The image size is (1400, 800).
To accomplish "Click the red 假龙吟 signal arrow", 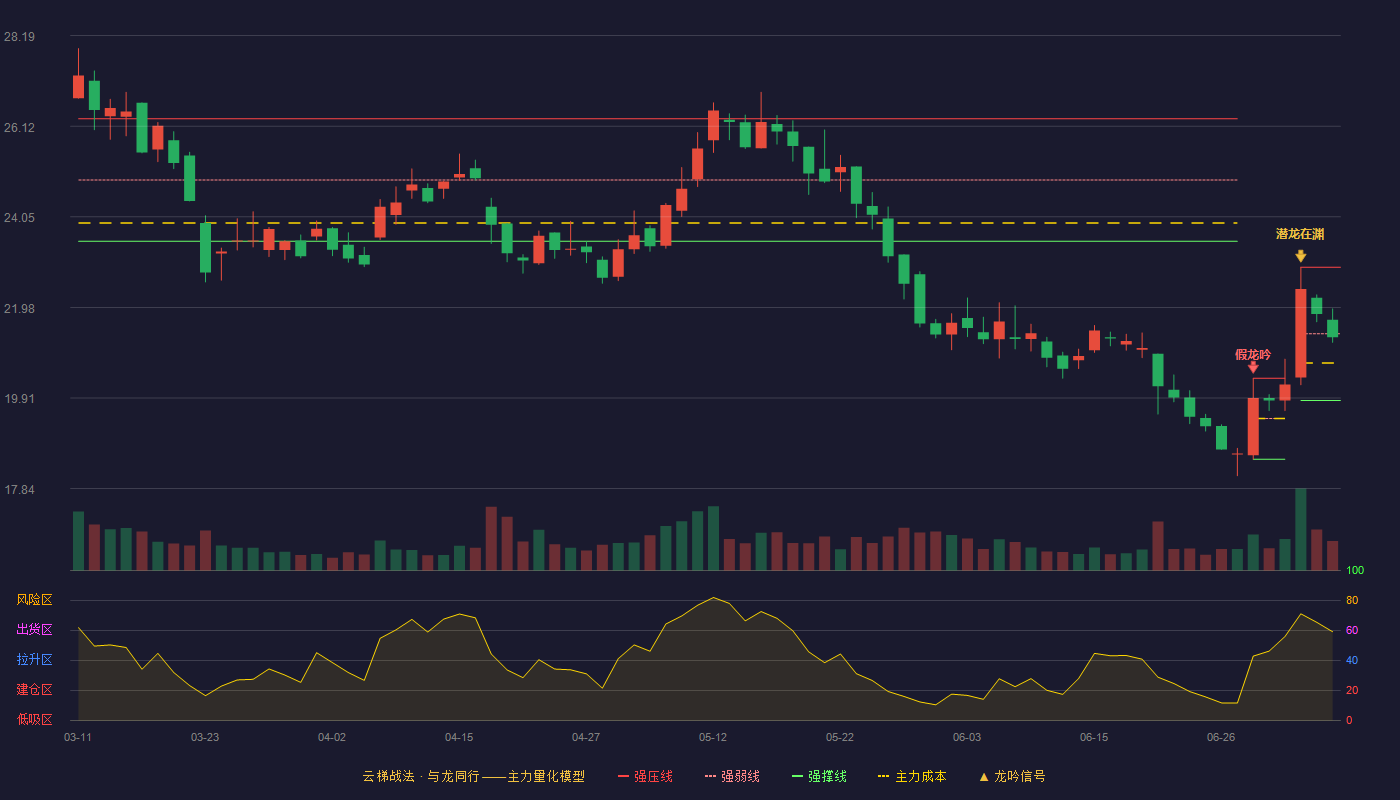I will [1253, 367].
